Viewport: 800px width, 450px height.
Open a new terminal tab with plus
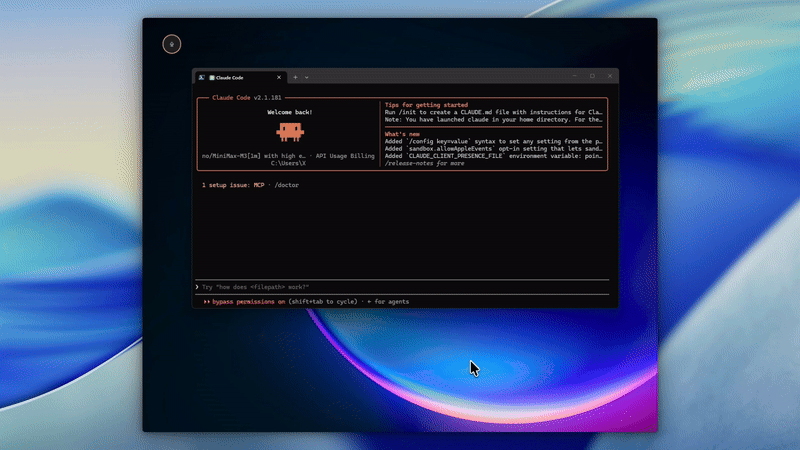295,78
